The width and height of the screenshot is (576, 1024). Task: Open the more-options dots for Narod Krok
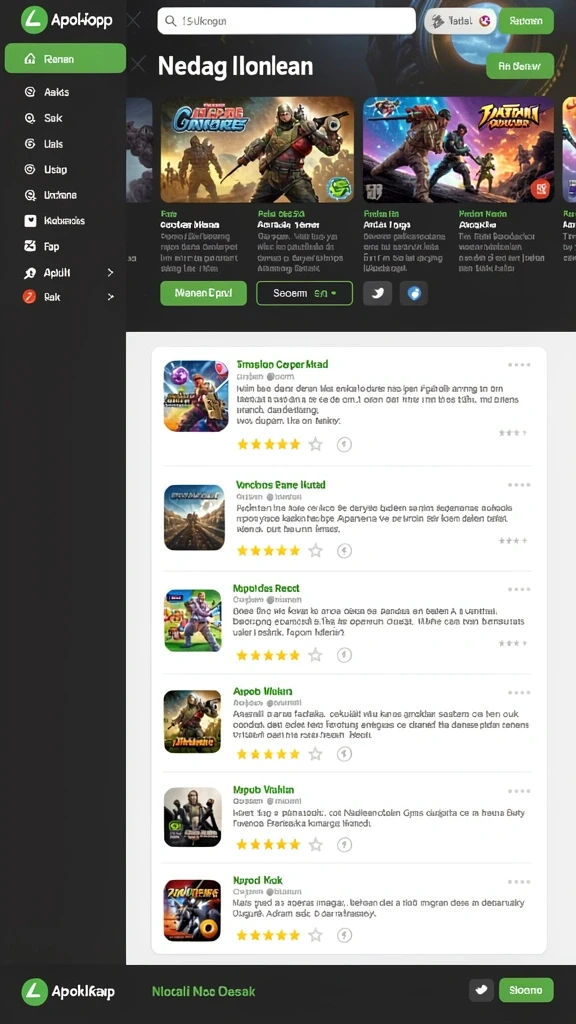519,882
